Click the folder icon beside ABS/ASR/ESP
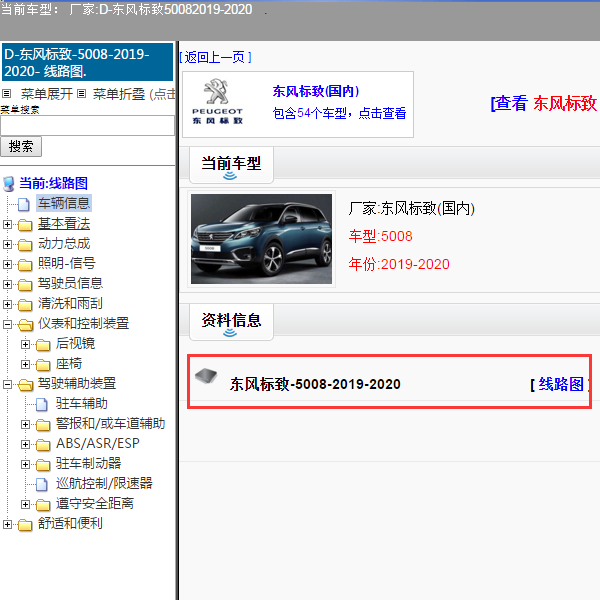Screen dimensions: 600x600 click(x=43, y=444)
